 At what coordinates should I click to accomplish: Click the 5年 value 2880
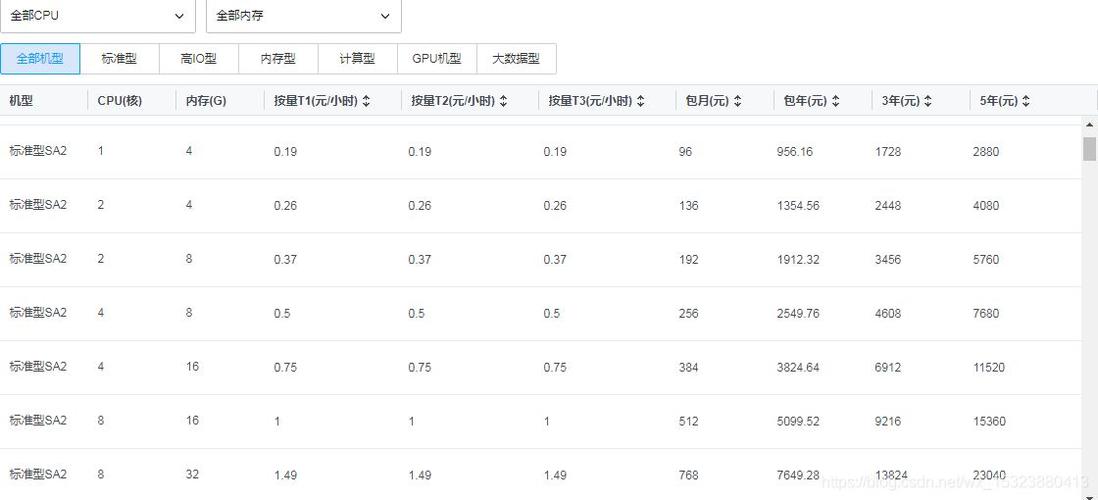(986, 151)
